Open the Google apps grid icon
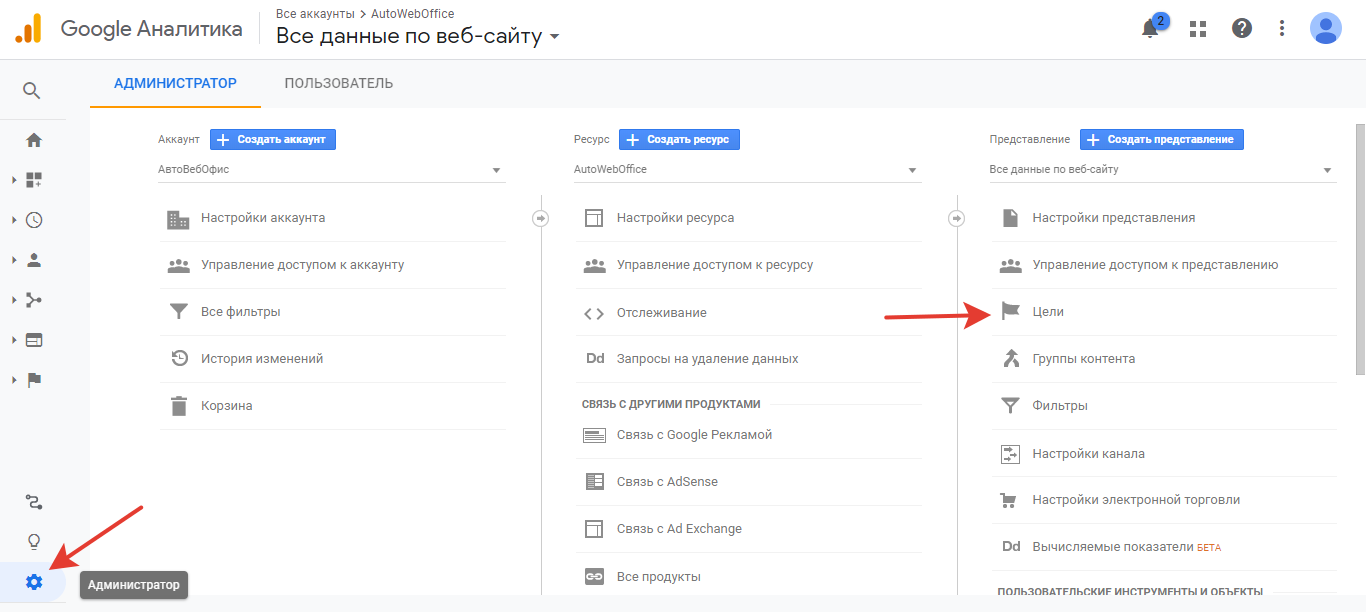1366x612 pixels. point(1198,29)
